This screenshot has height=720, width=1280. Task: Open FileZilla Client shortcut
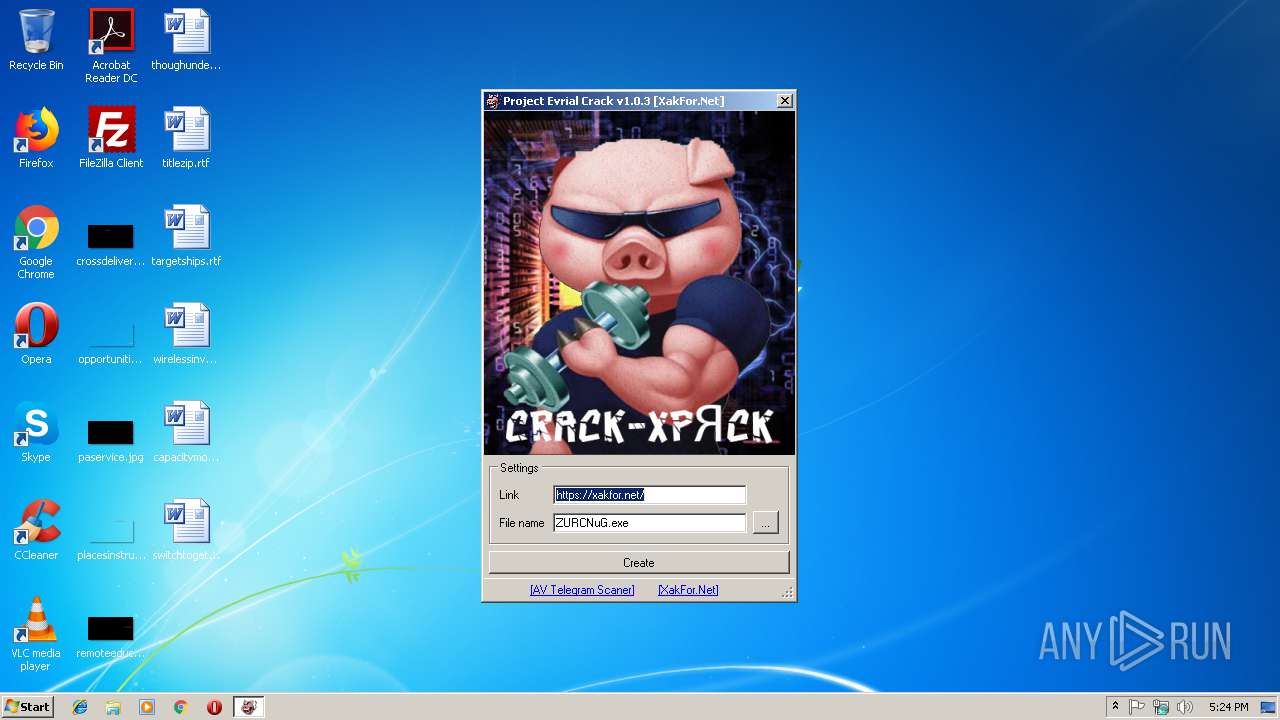(111, 138)
